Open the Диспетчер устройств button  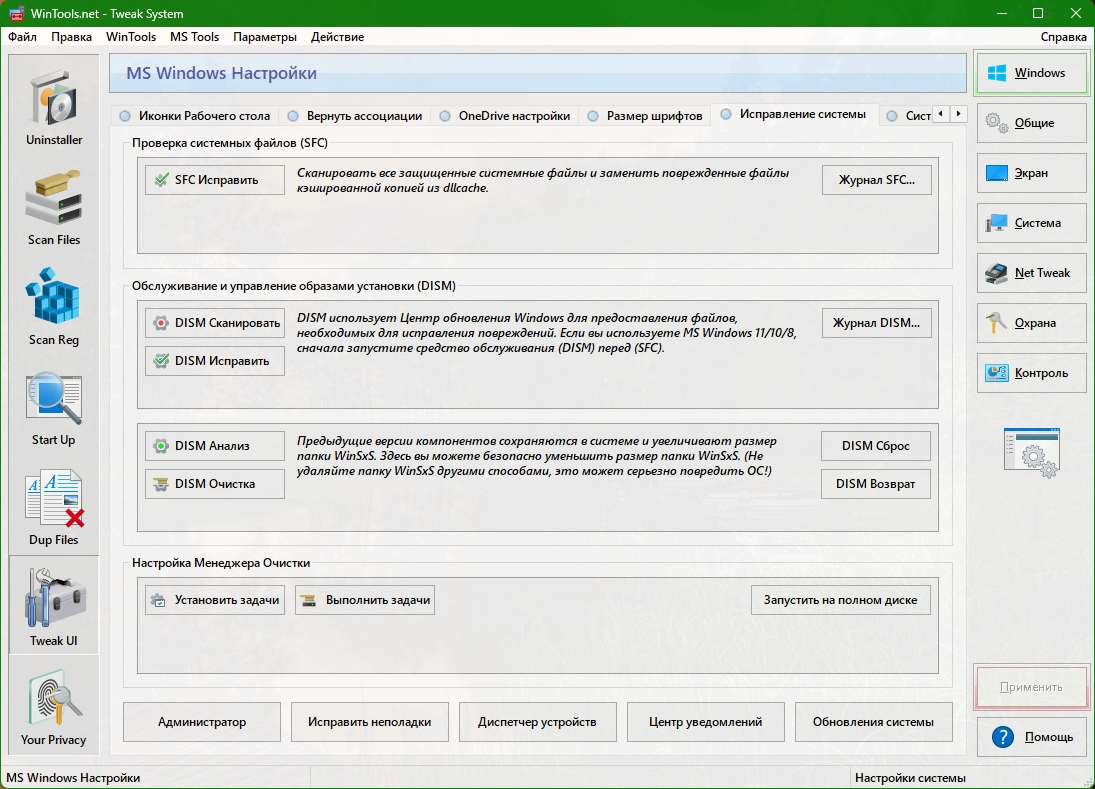click(x=537, y=722)
